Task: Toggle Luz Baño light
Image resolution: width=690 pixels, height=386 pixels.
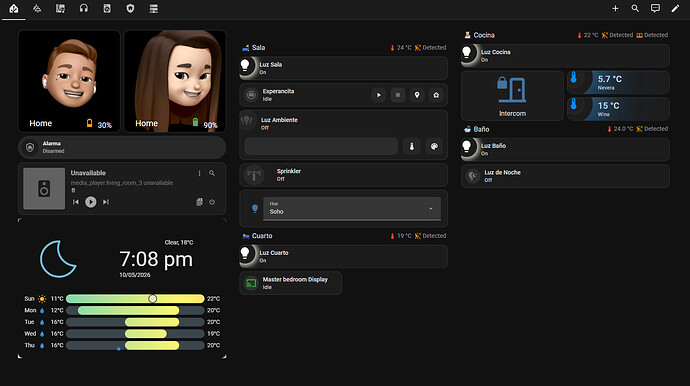Action: tap(565, 149)
